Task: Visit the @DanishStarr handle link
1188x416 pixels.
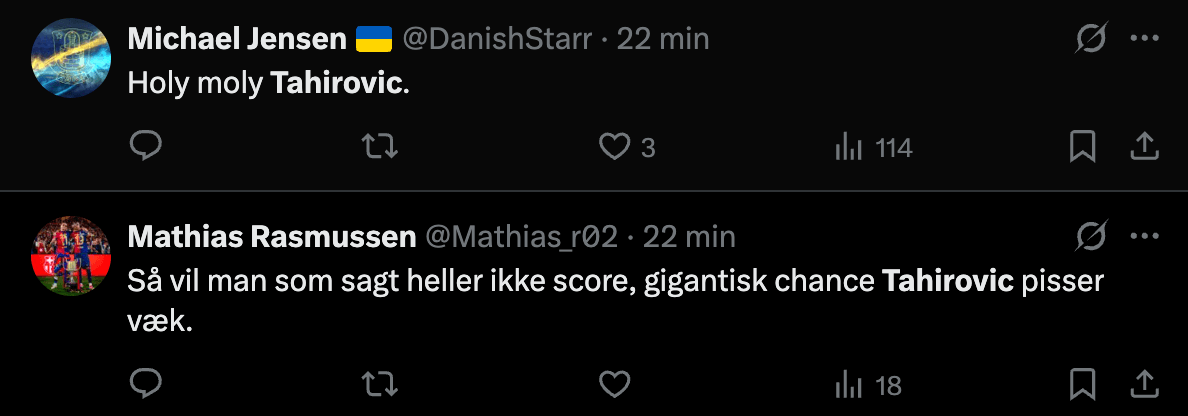Action: tap(499, 39)
